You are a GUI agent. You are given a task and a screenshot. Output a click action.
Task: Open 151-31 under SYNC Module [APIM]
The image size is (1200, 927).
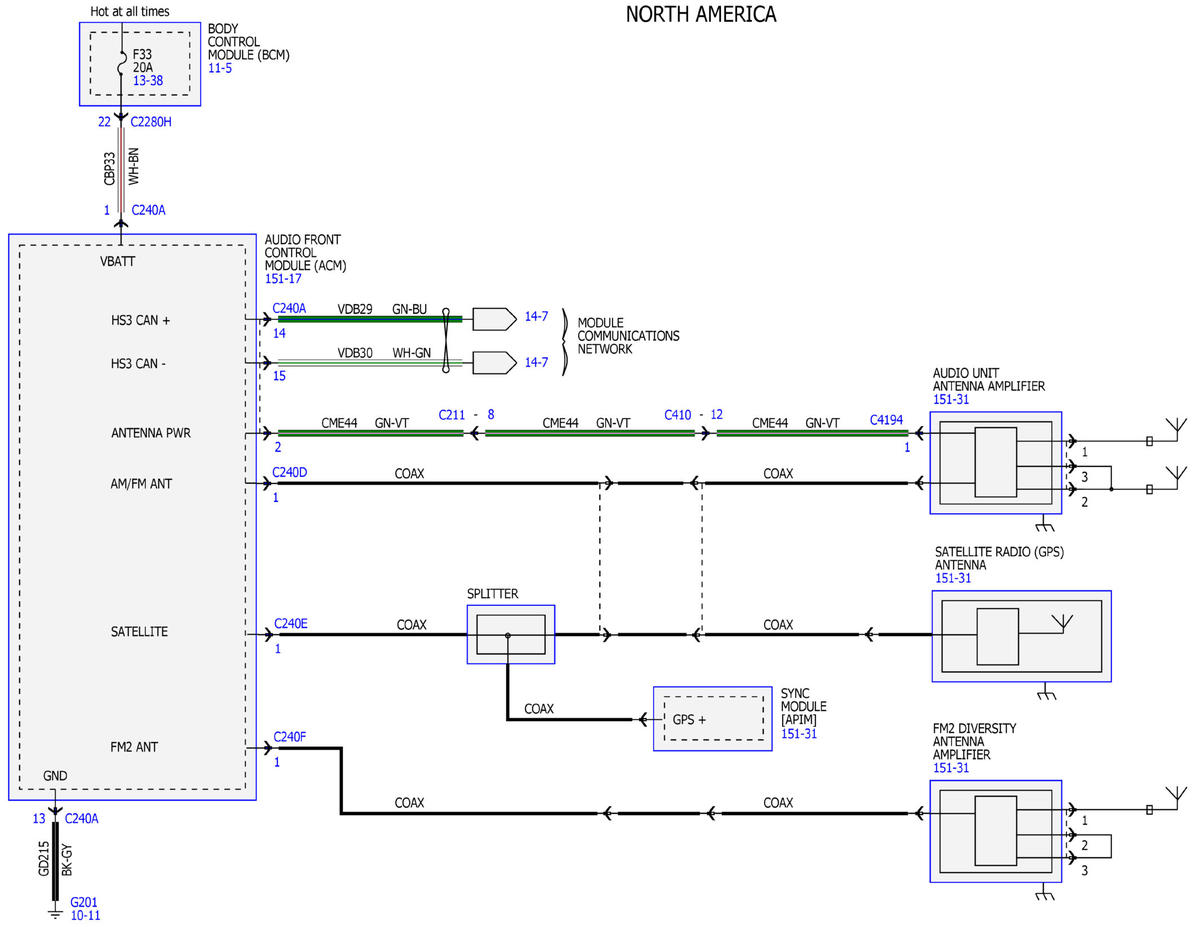click(800, 734)
